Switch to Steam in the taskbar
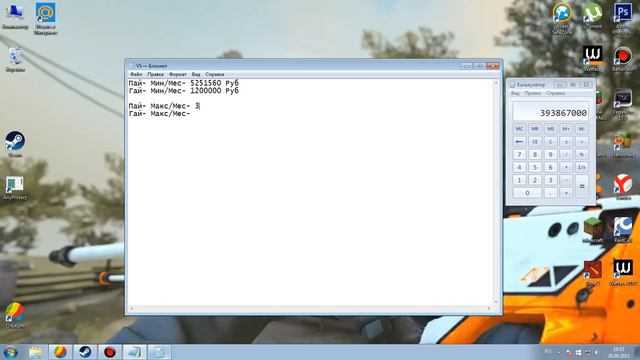The height and width of the screenshot is (360, 640). [x=85, y=352]
